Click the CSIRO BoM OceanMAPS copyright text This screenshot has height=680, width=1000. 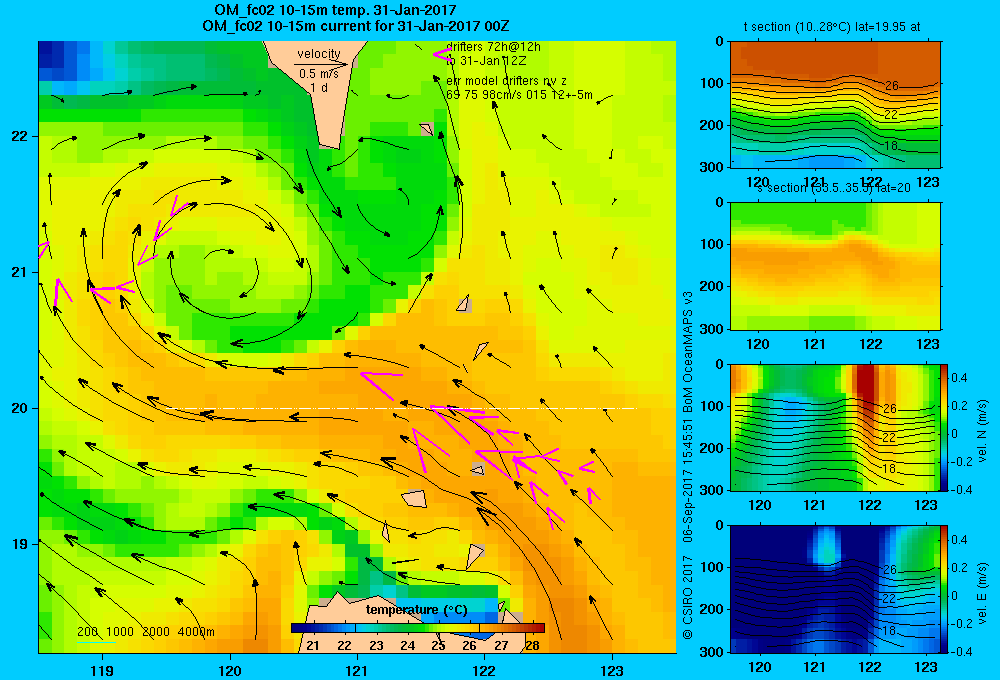coord(688,464)
